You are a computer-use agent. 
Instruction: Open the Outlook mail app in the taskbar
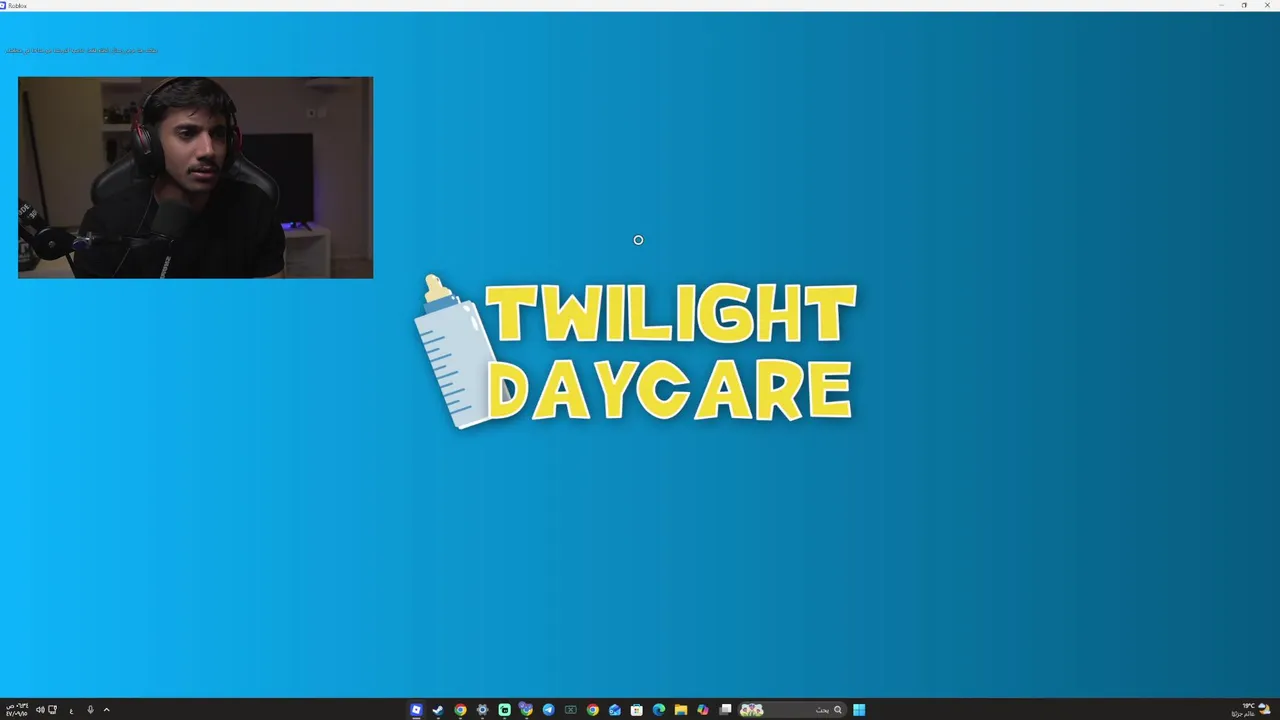coord(615,710)
